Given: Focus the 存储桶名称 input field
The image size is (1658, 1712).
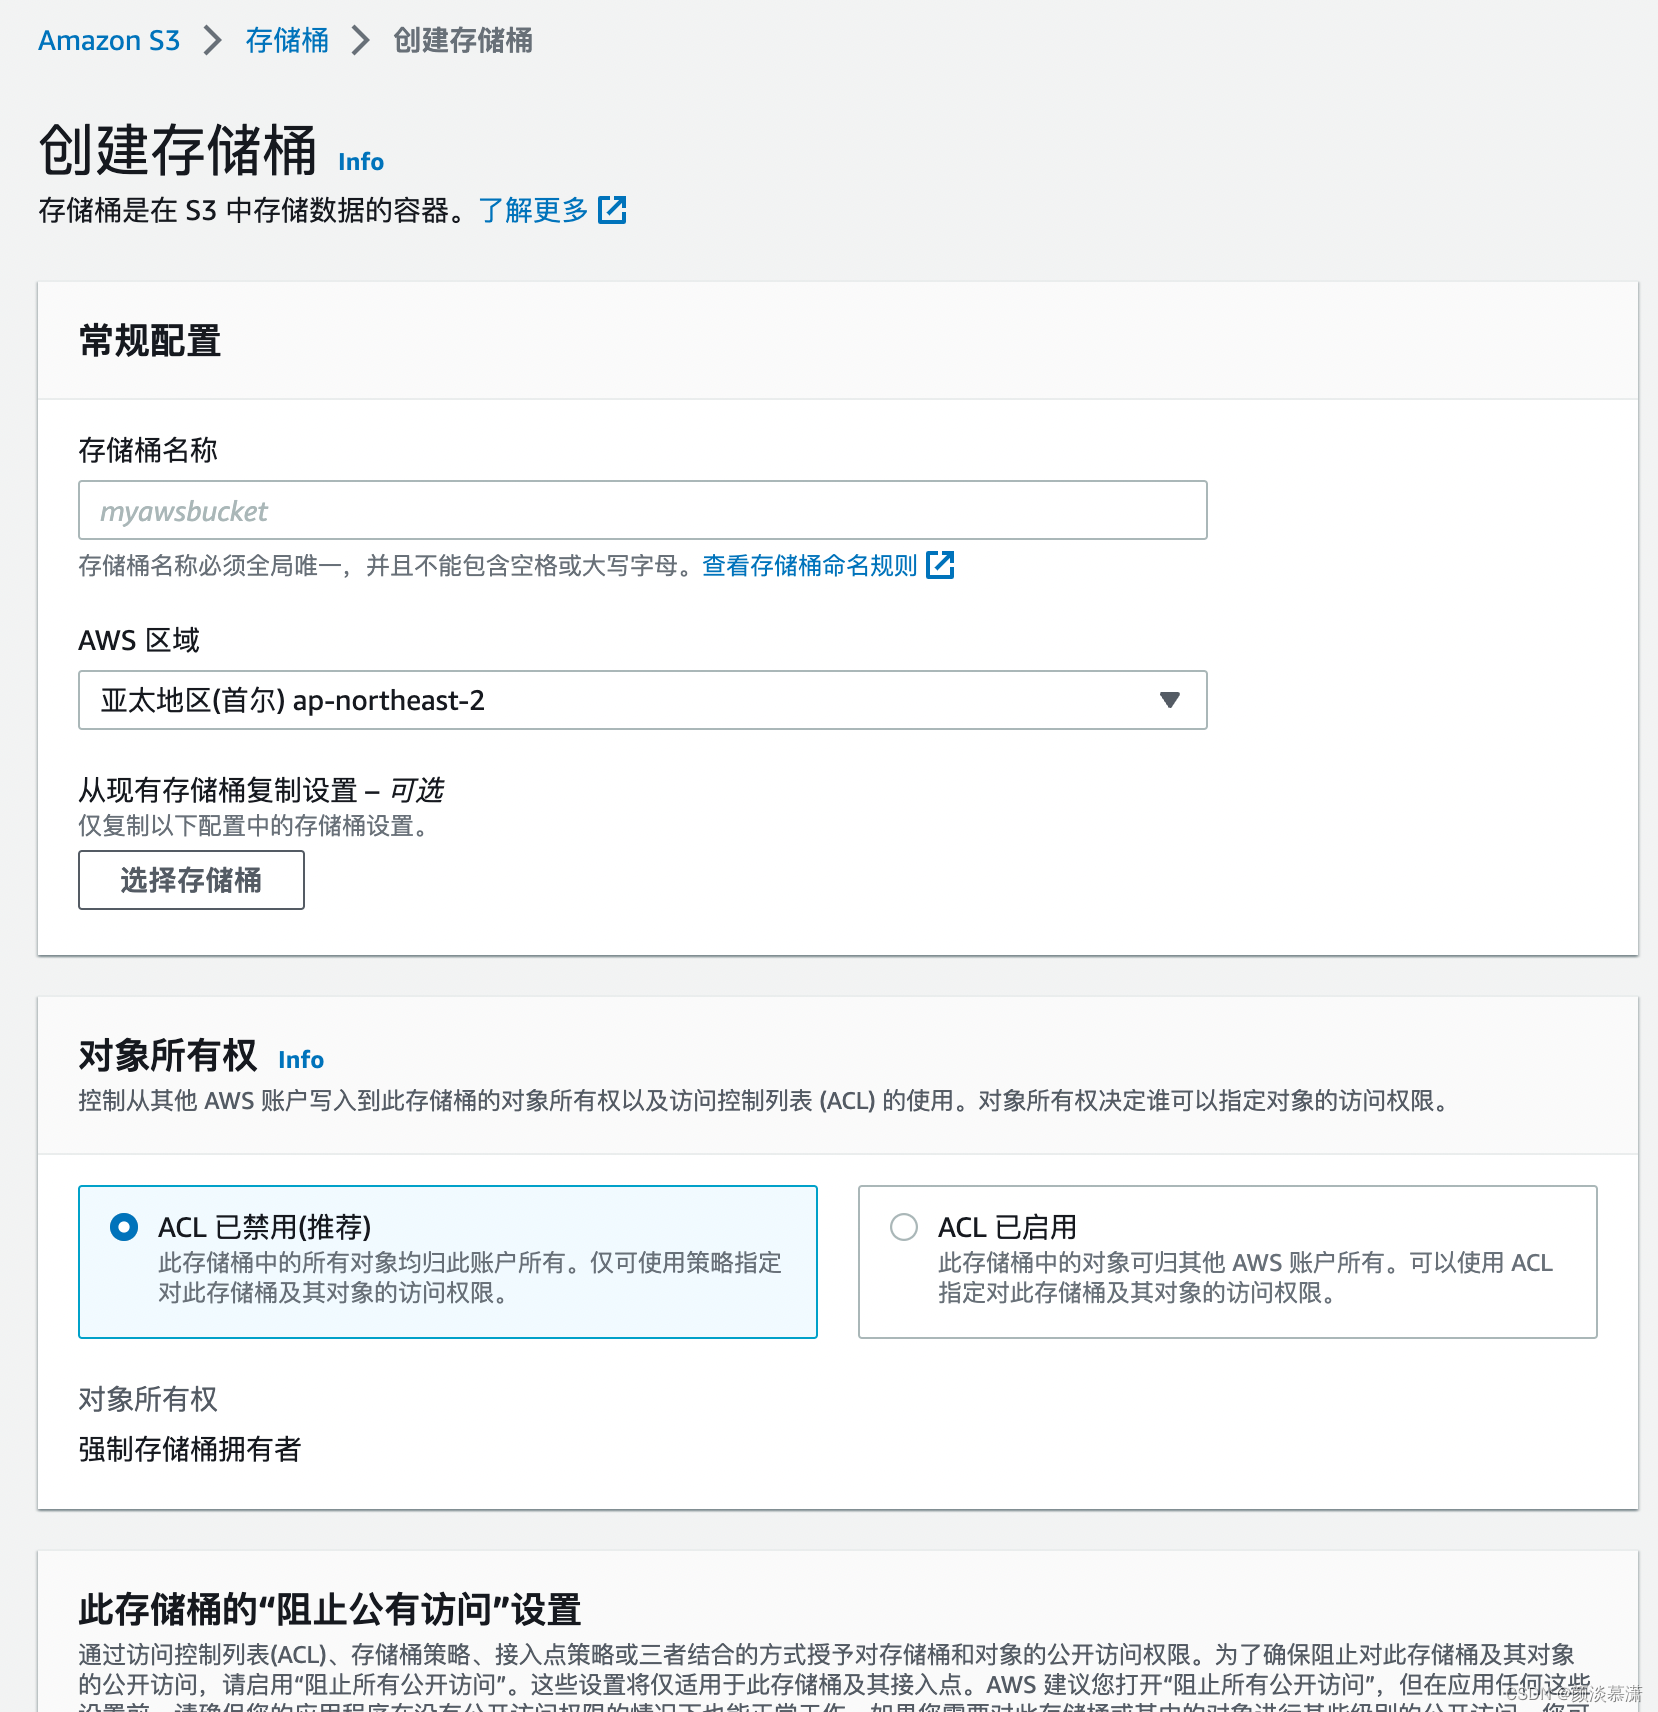Looking at the screenshot, I should coord(643,511).
